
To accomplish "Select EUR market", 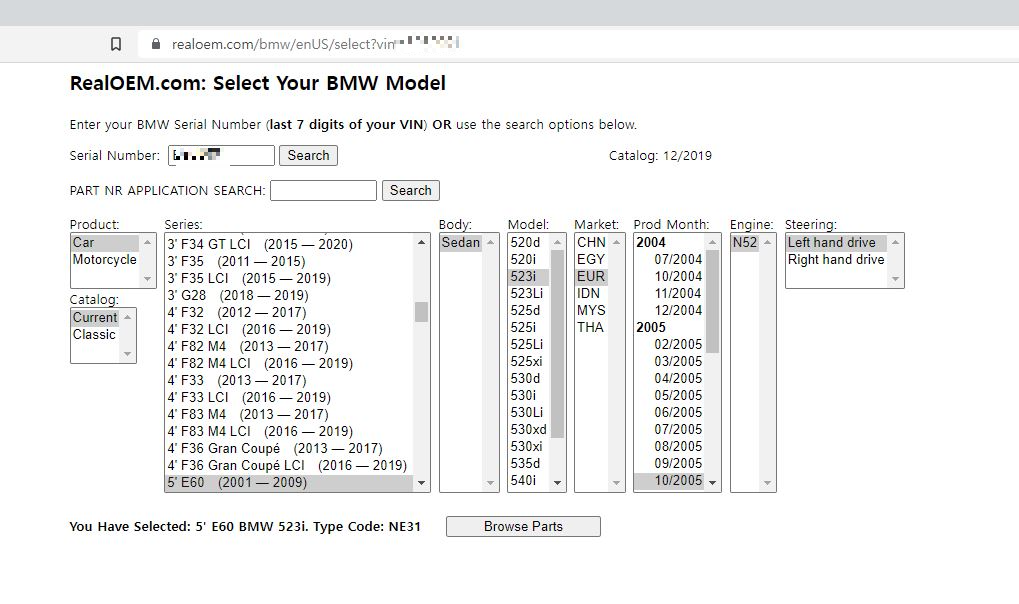I will click(591, 276).
